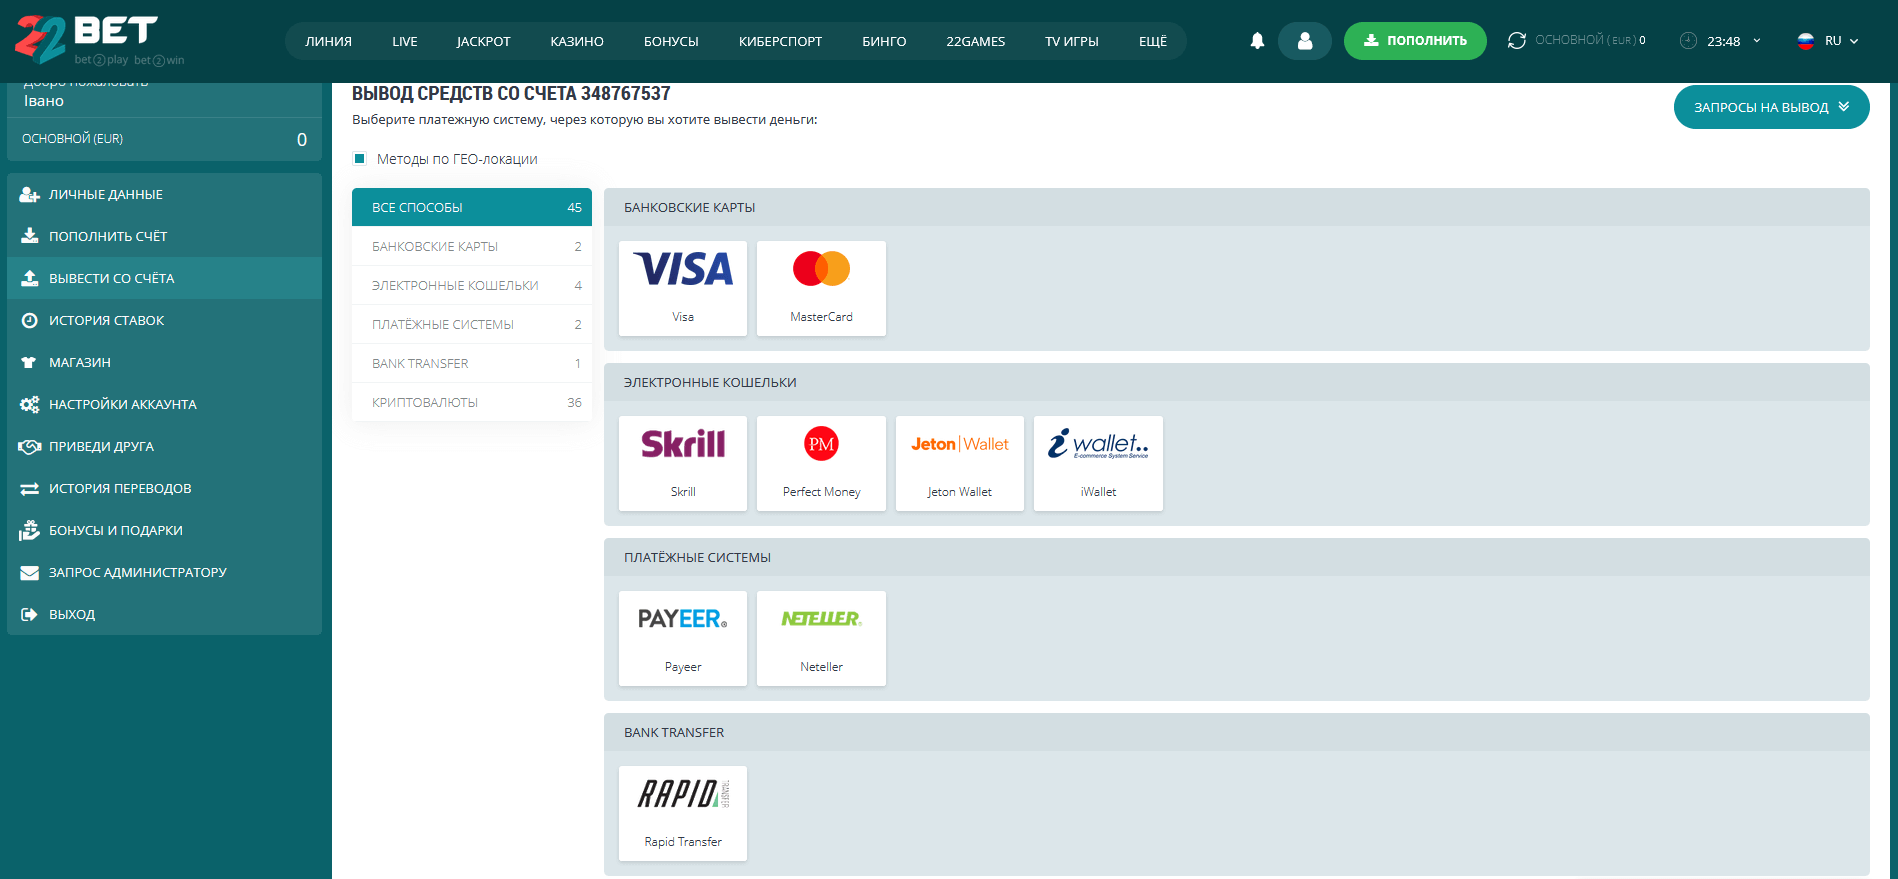Image resolution: width=1898 pixels, height=879 pixels.
Task: Open LIVE in top navigation
Action: point(405,41)
